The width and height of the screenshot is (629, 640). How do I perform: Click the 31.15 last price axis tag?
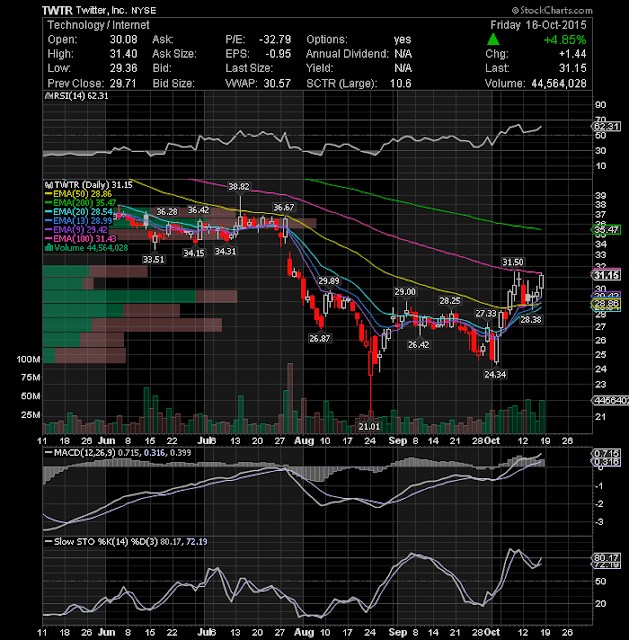607,275
